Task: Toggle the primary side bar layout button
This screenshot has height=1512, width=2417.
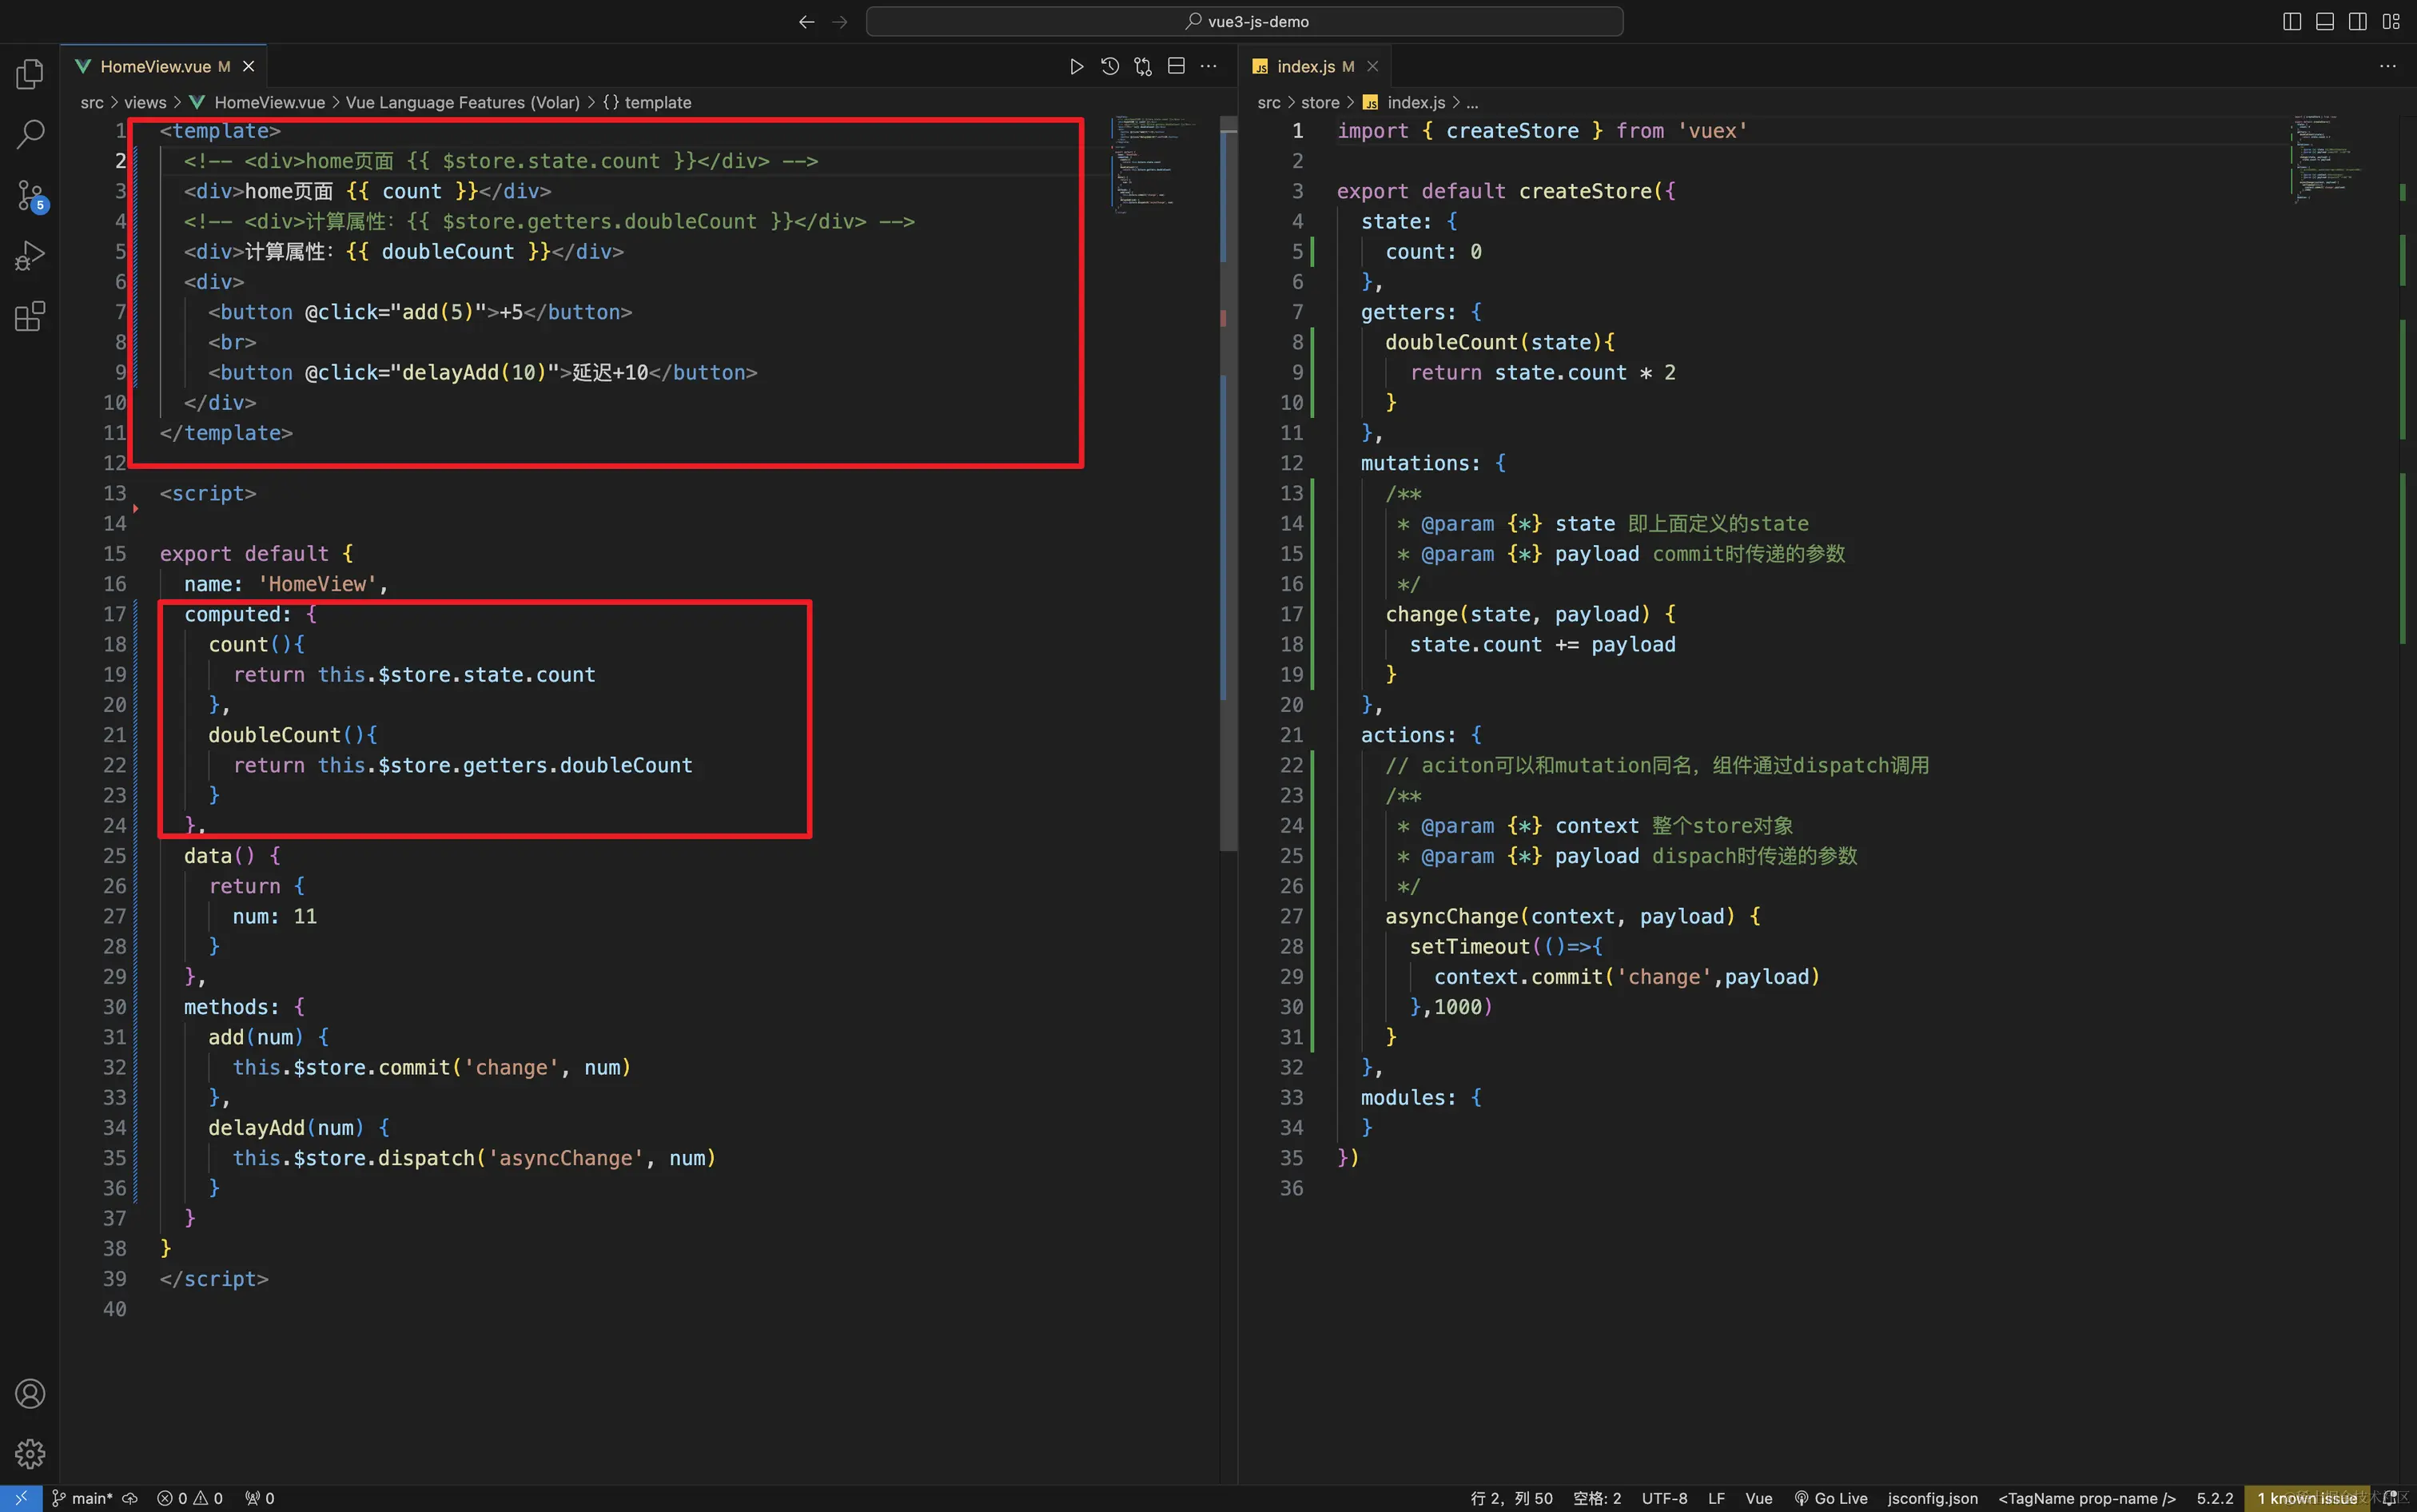Action: click(x=2292, y=22)
